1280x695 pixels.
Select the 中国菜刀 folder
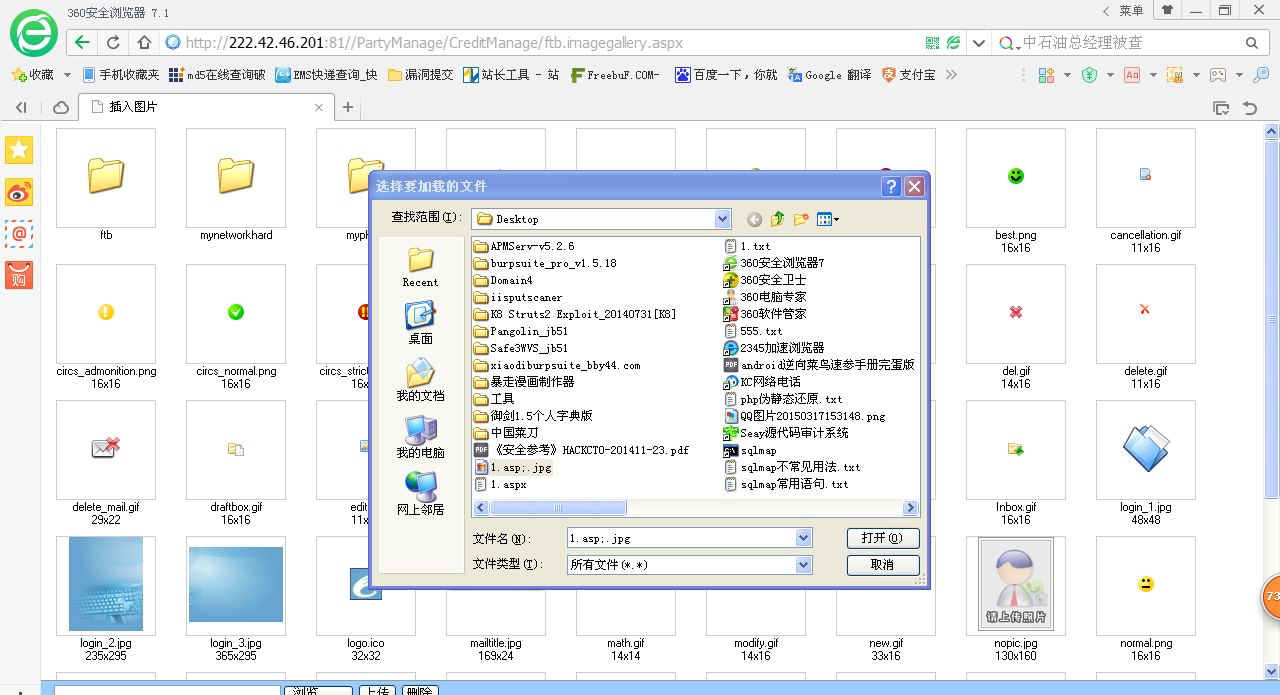pyautogui.click(x=506, y=433)
